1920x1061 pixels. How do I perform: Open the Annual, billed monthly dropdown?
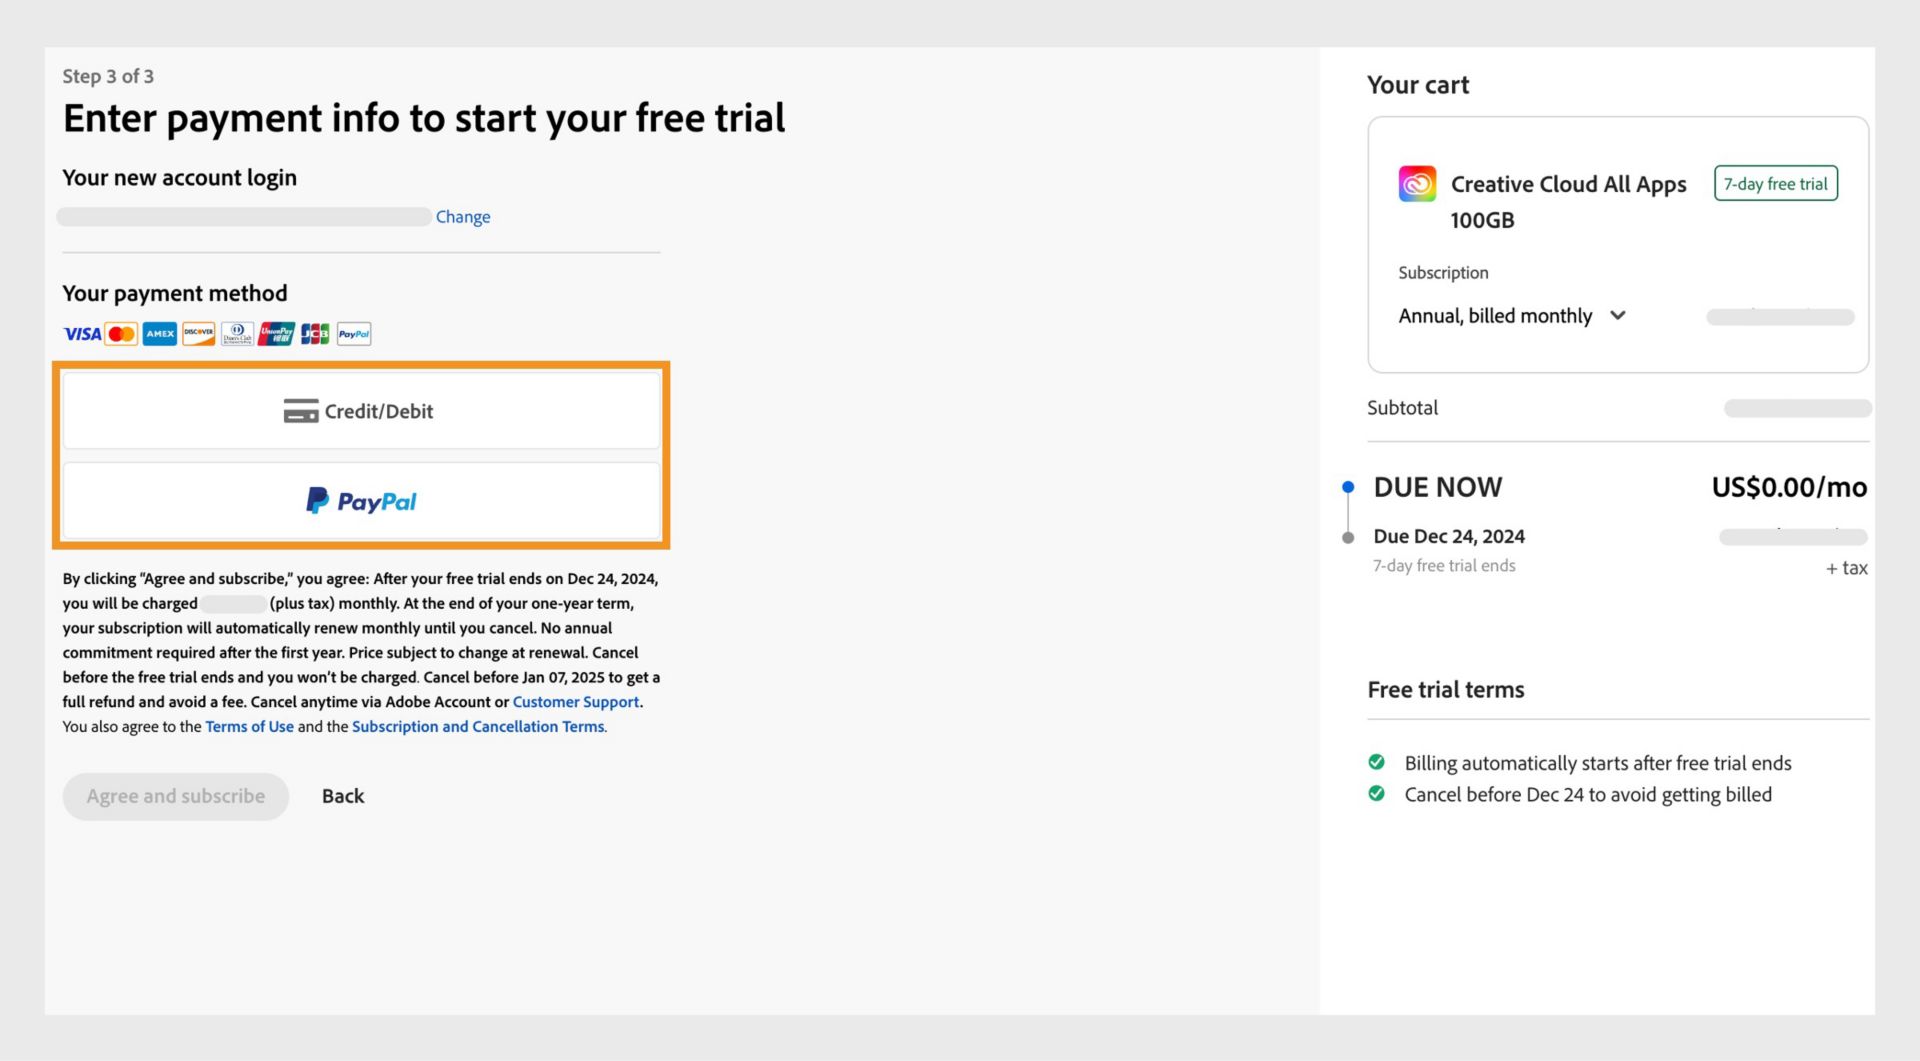(1512, 316)
